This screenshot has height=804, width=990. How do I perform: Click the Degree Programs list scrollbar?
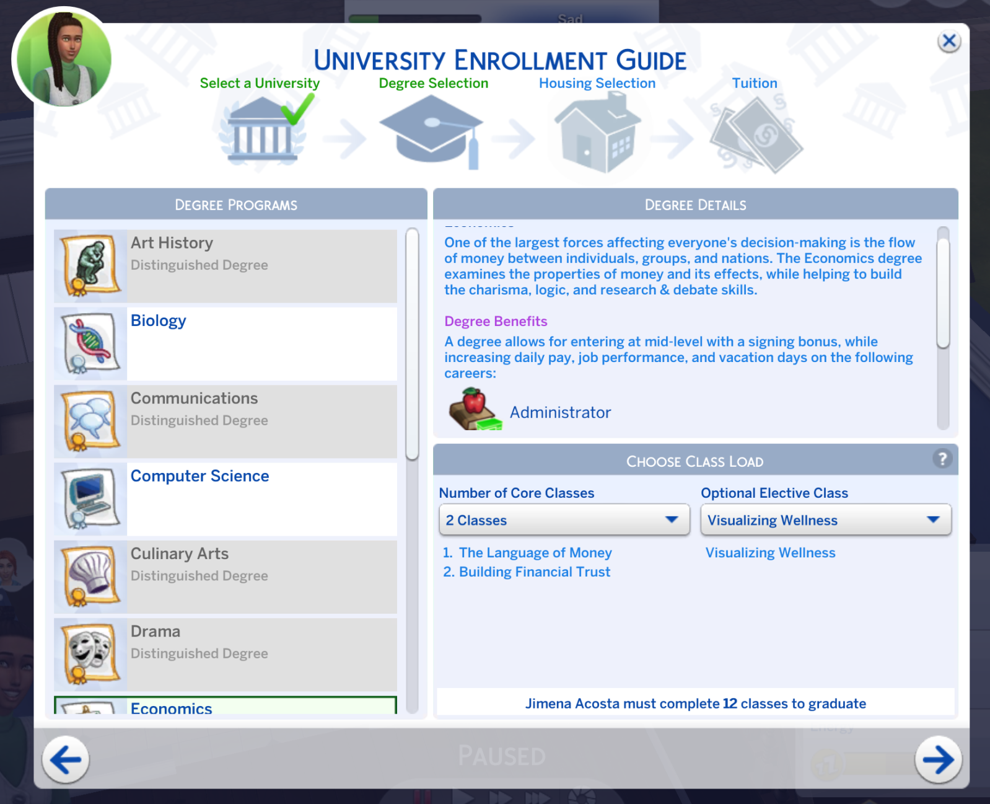[412, 344]
